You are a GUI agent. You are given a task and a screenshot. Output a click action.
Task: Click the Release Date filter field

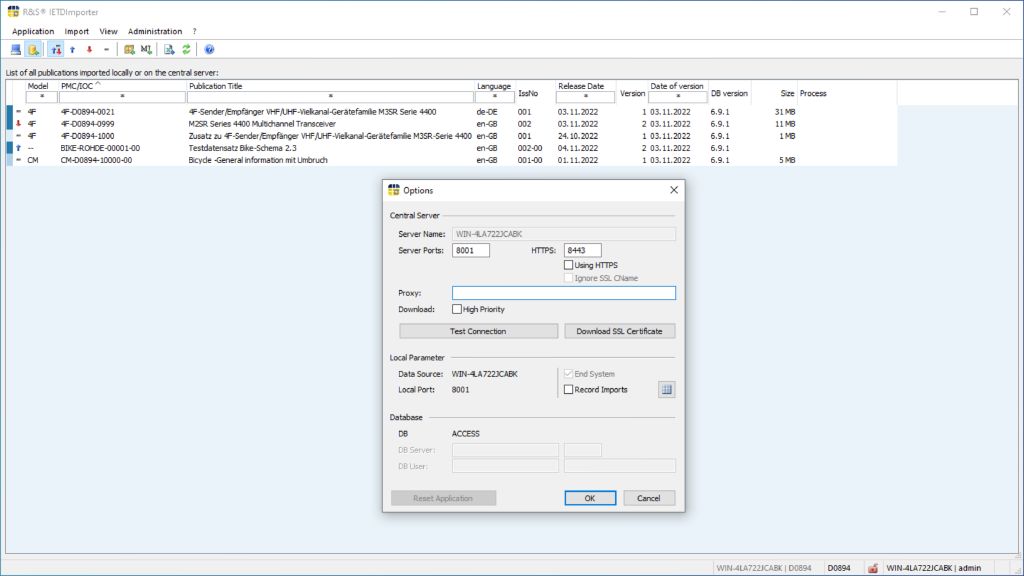pyautogui.click(x=585, y=97)
